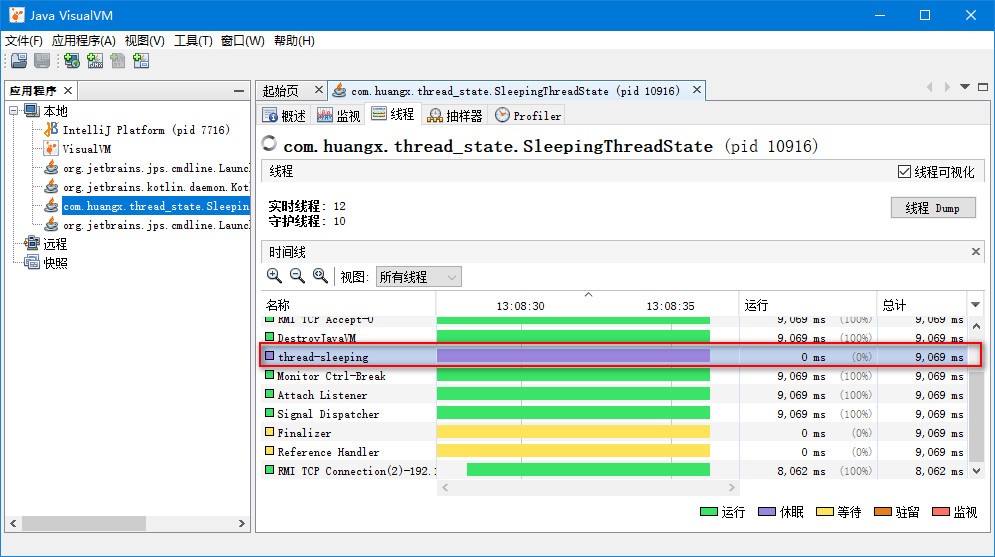Screen dimensions: 995x557
Task: Open the 应用程序(A) menu
Action: tap(83, 41)
